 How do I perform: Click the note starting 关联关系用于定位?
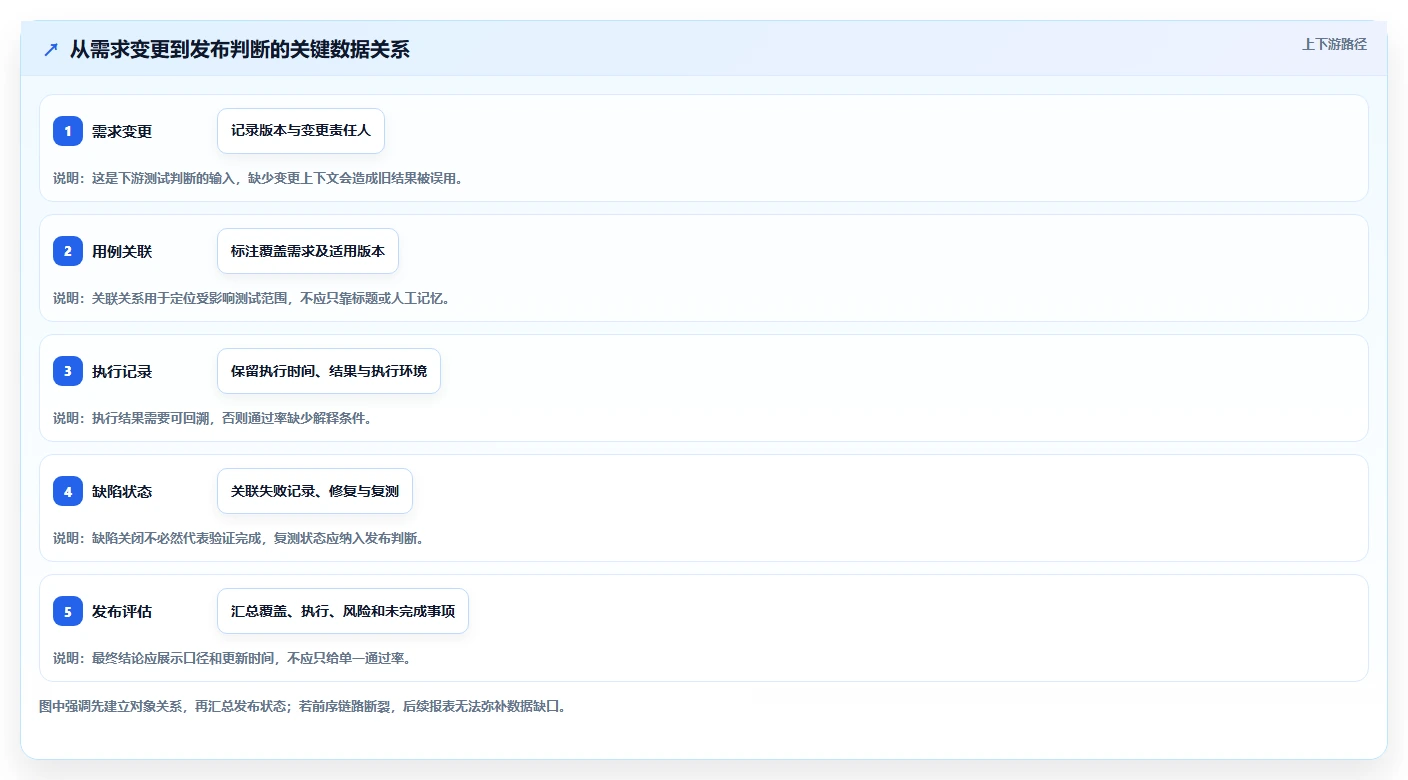tap(251, 298)
